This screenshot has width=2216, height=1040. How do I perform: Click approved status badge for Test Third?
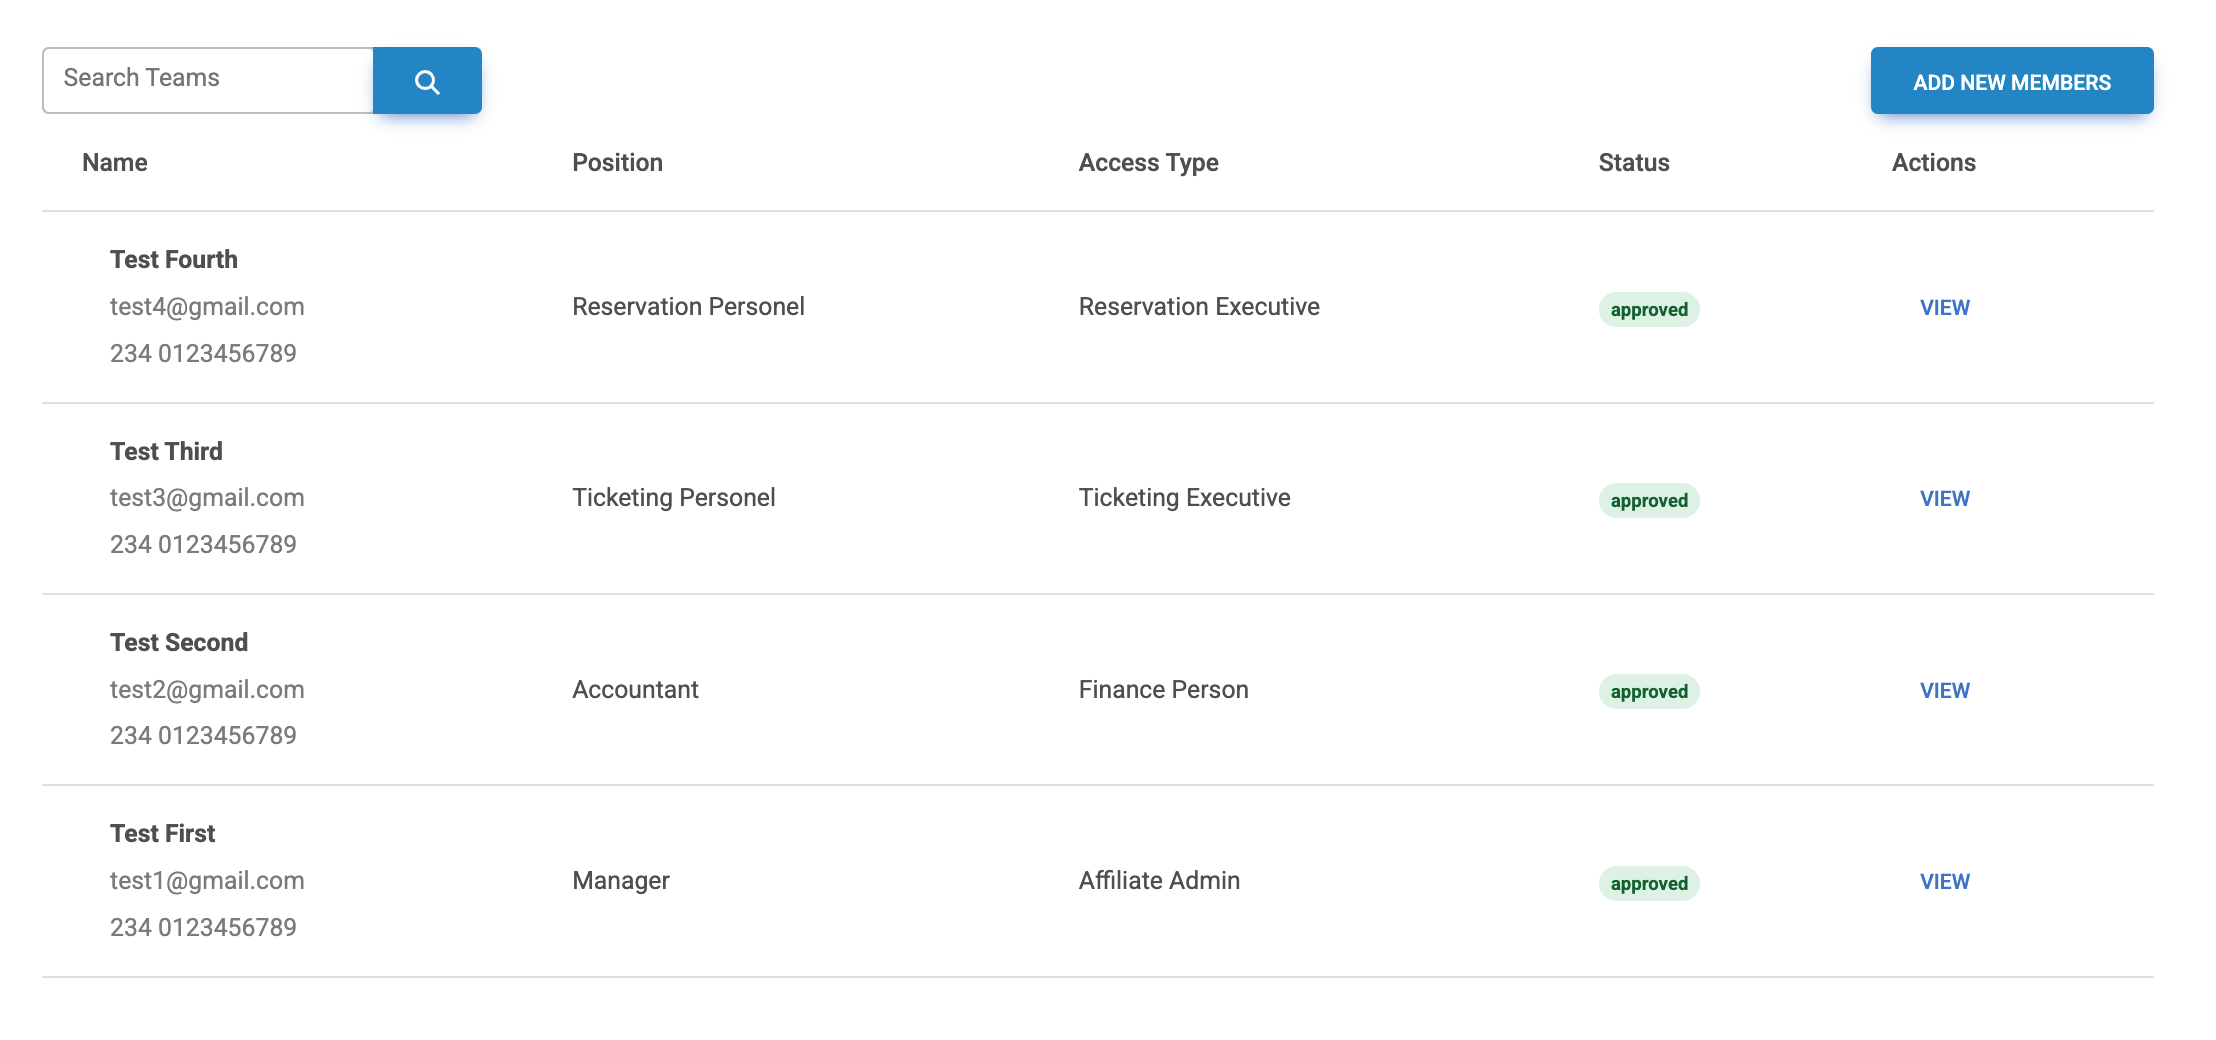pos(1648,501)
